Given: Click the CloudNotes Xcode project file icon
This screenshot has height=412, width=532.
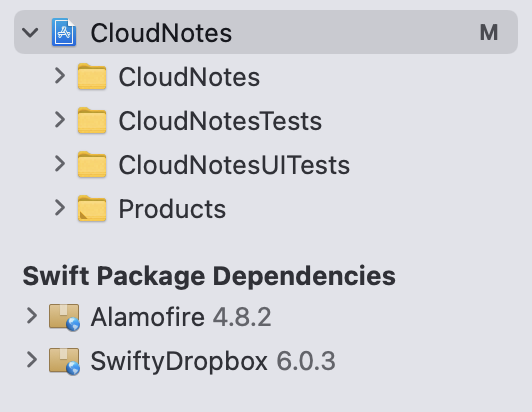Looking at the screenshot, I should coord(64,32).
